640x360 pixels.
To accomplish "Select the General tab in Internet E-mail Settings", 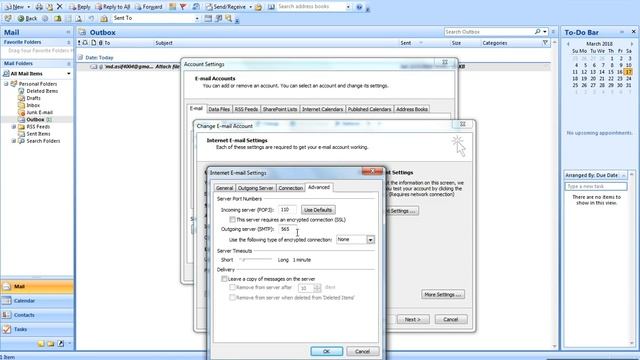I will [224, 188].
